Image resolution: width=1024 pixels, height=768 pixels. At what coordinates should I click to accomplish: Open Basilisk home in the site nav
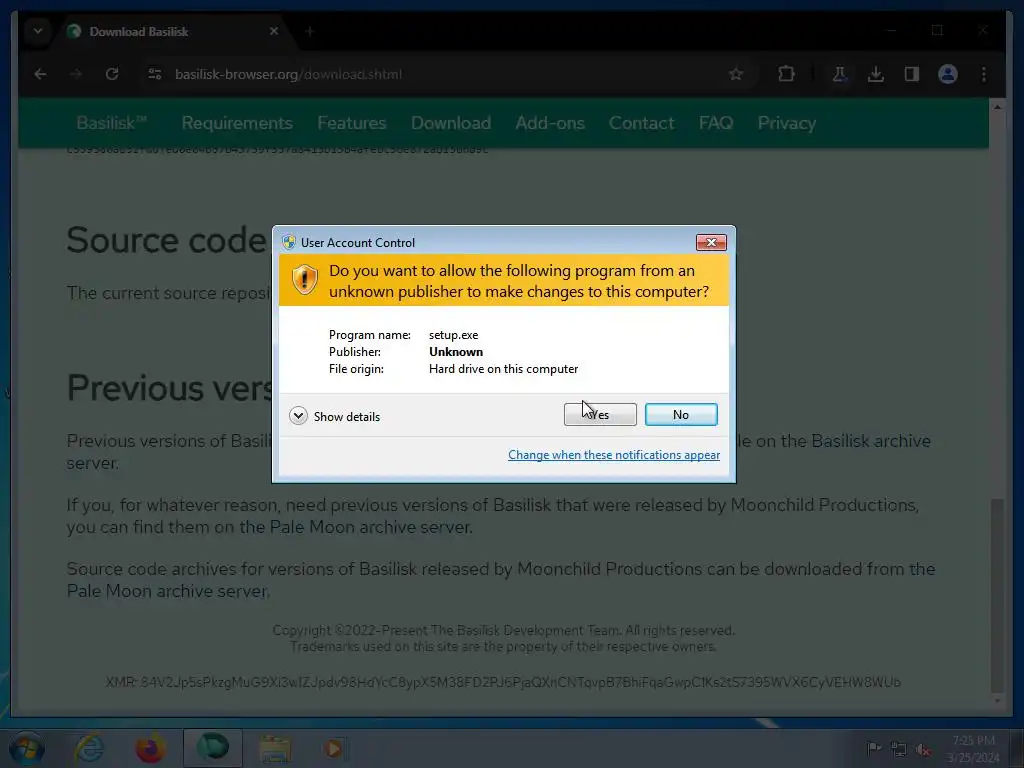point(112,123)
